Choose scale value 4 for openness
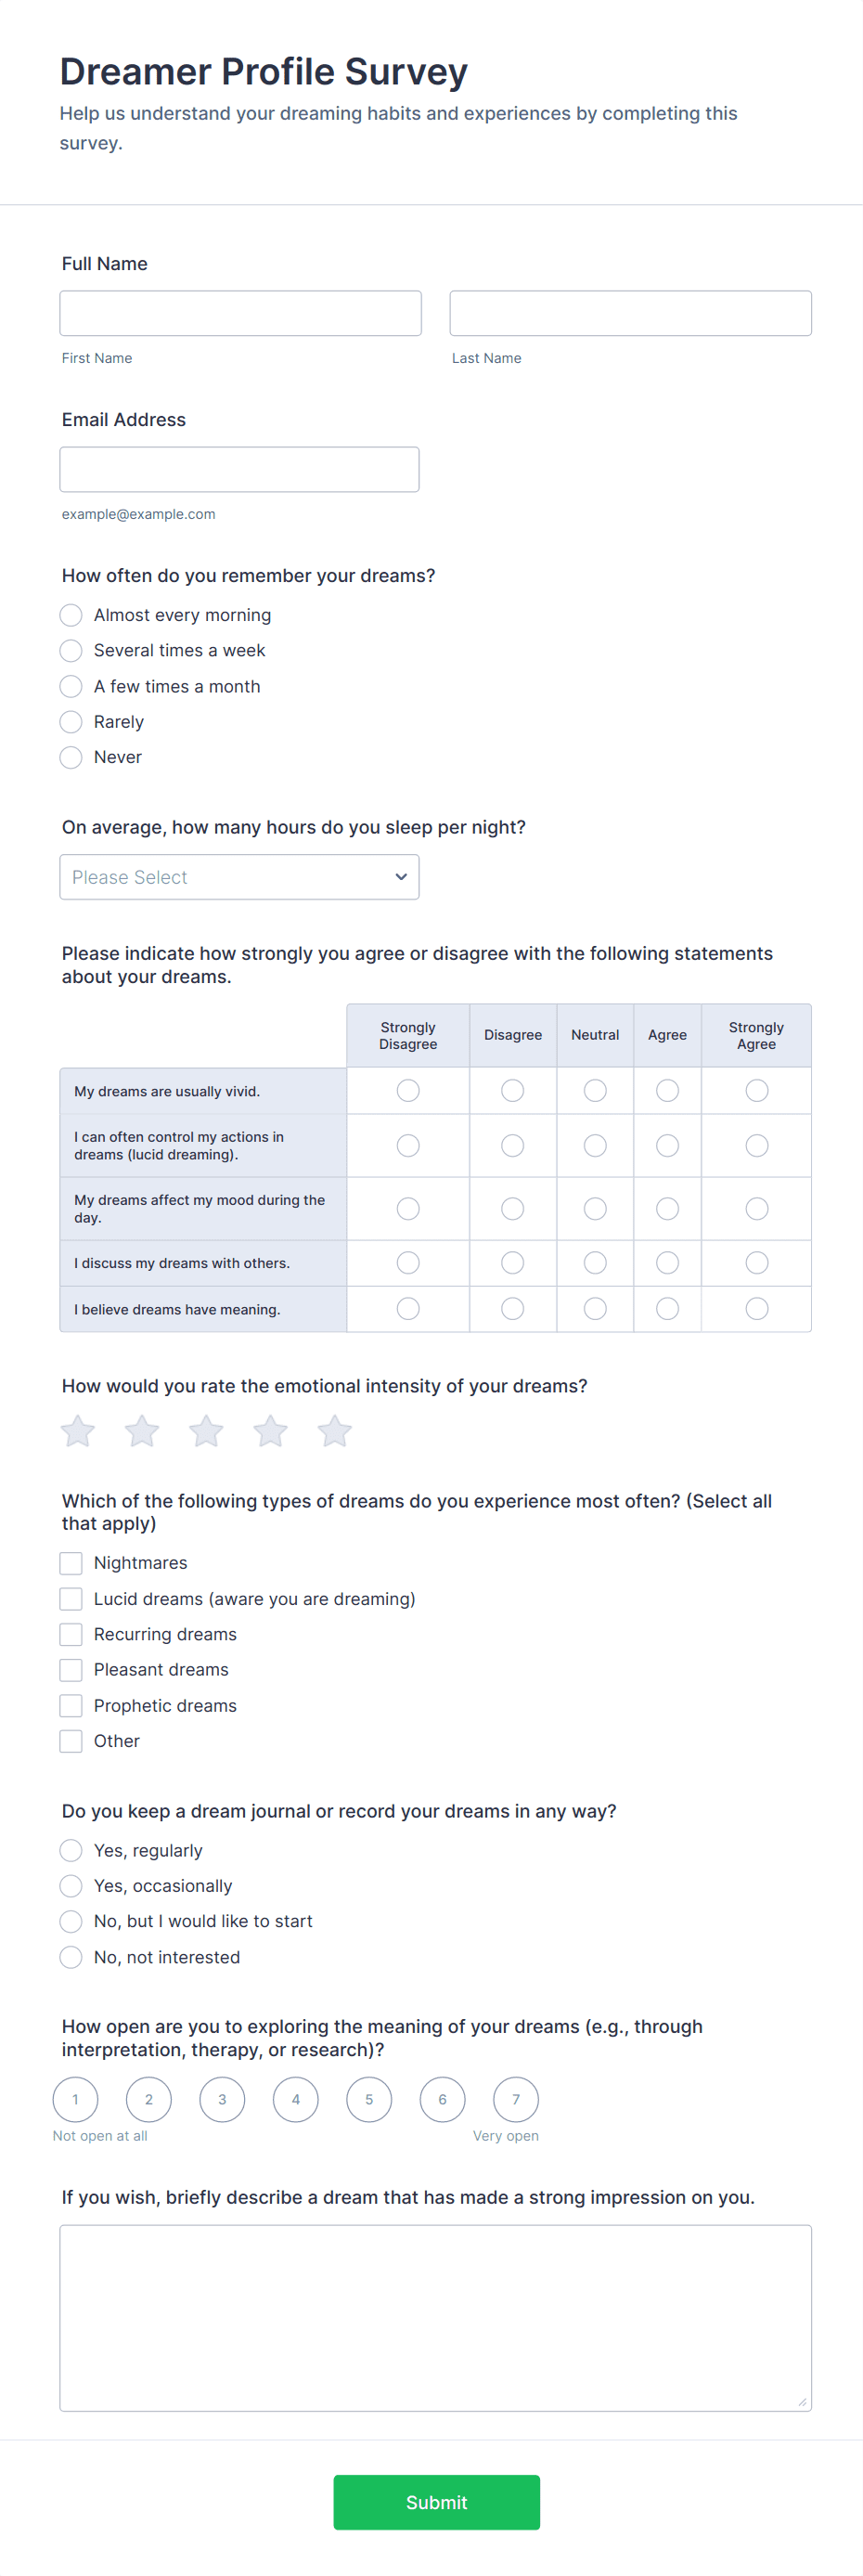863x2576 pixels. tap(296, 2099)
